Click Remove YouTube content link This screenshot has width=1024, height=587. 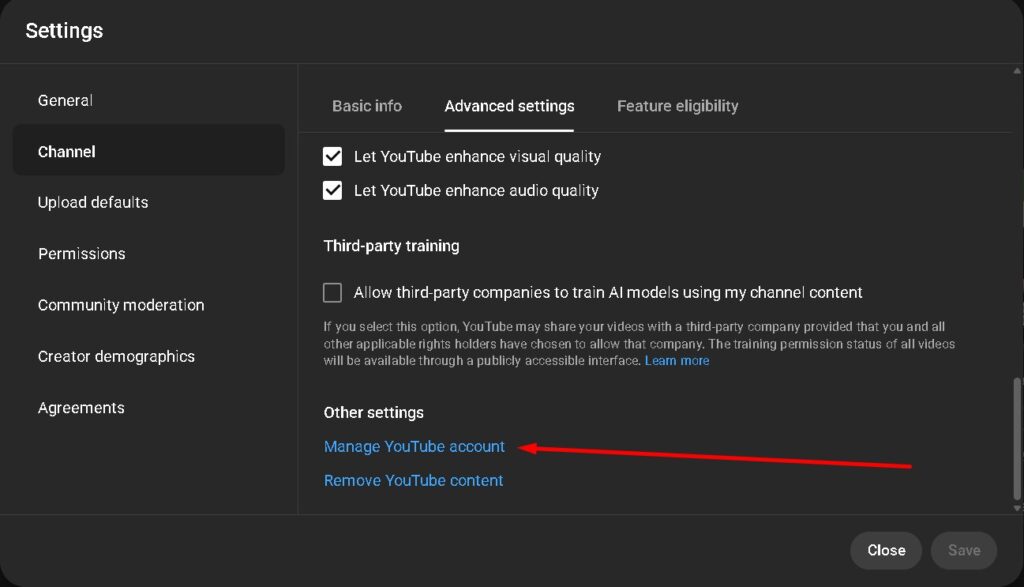click(x=413, y=481)
